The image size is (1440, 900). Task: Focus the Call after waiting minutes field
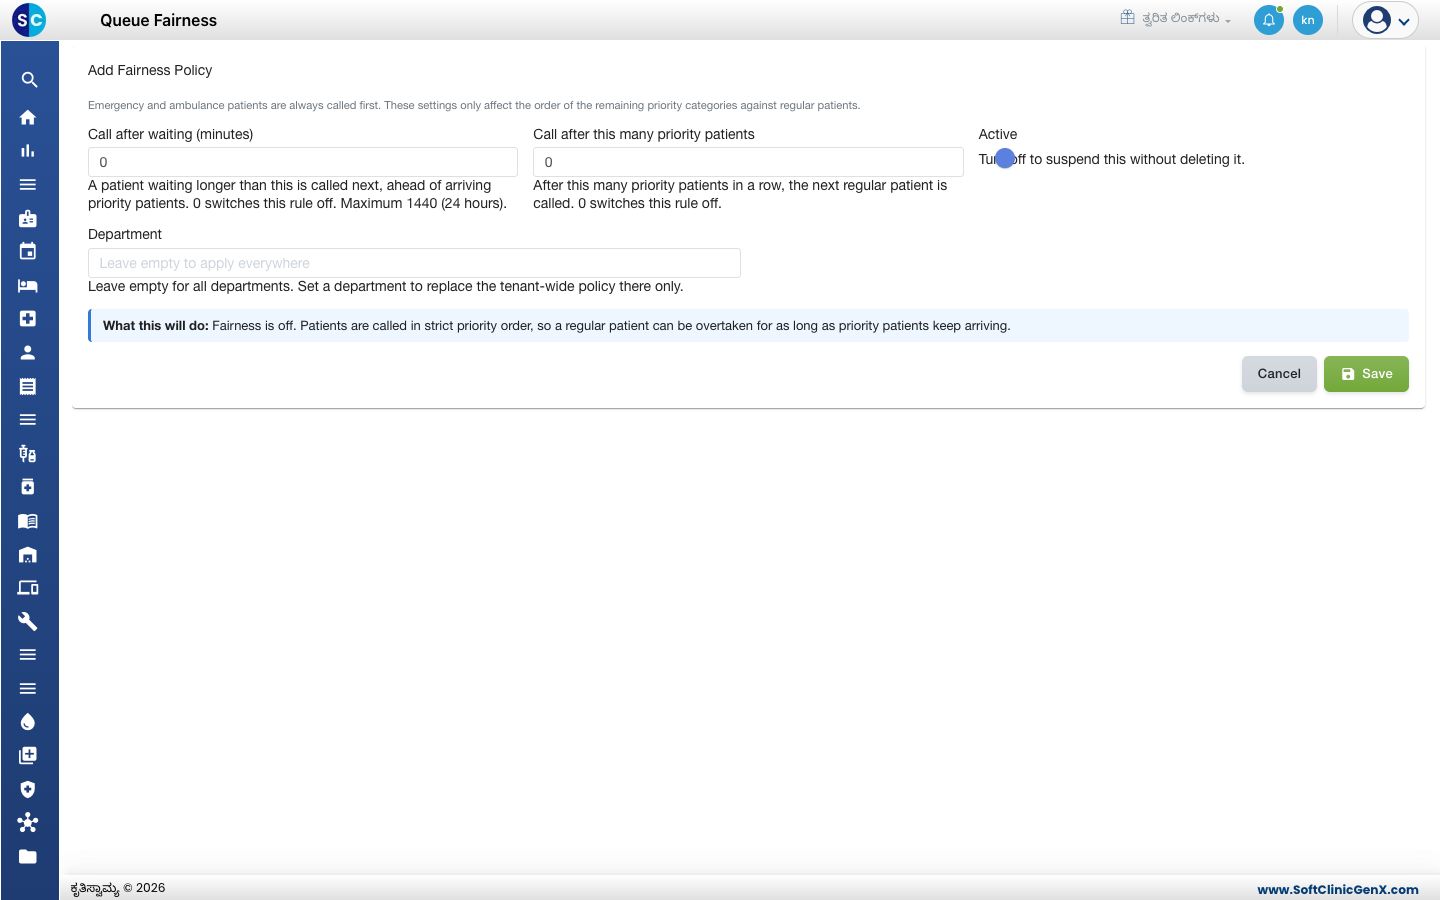tap(303, 162)
